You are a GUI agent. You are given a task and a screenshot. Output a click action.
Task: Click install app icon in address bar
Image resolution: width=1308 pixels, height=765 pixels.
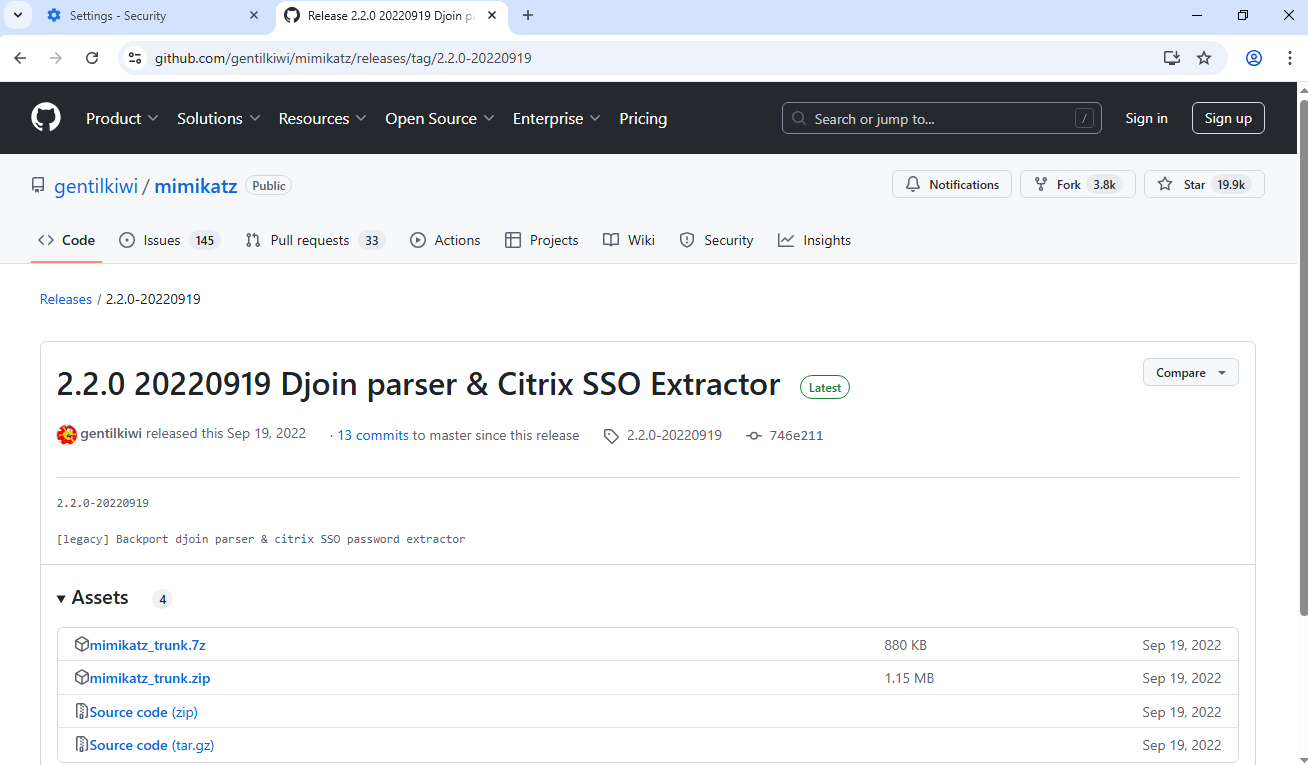(x=1172, y=58)
